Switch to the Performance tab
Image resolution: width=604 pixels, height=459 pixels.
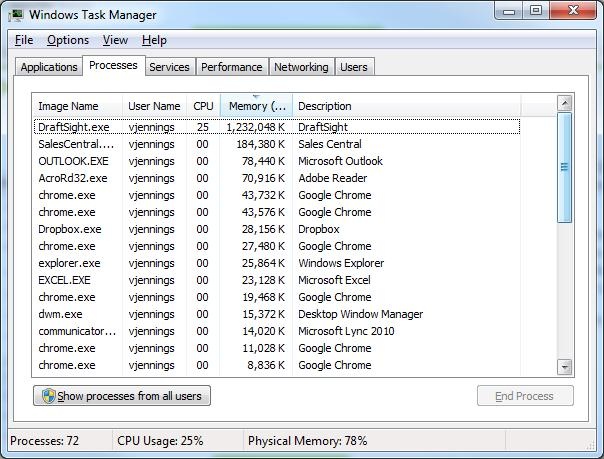(x=231, y=67)
